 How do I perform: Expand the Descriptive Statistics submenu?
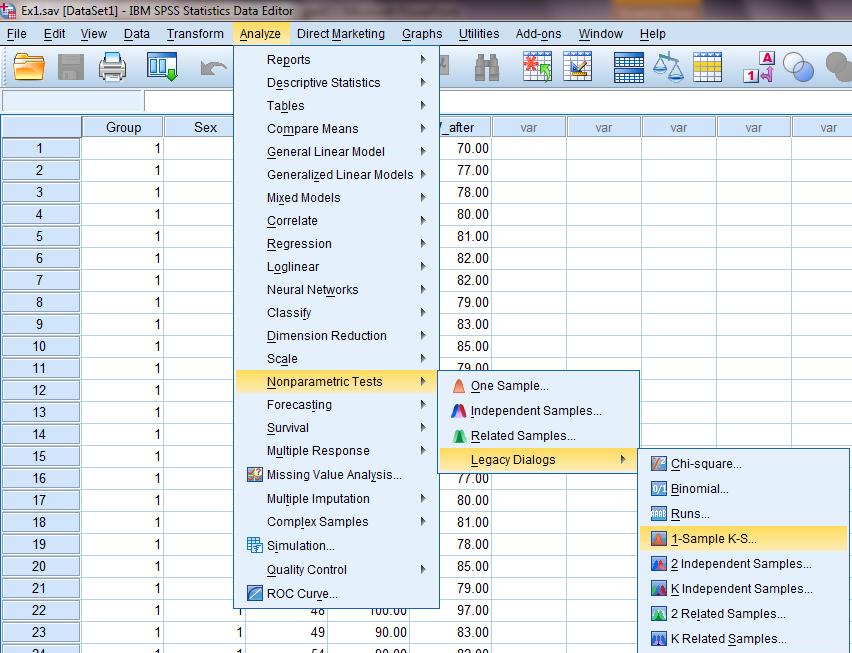(336, 83)
